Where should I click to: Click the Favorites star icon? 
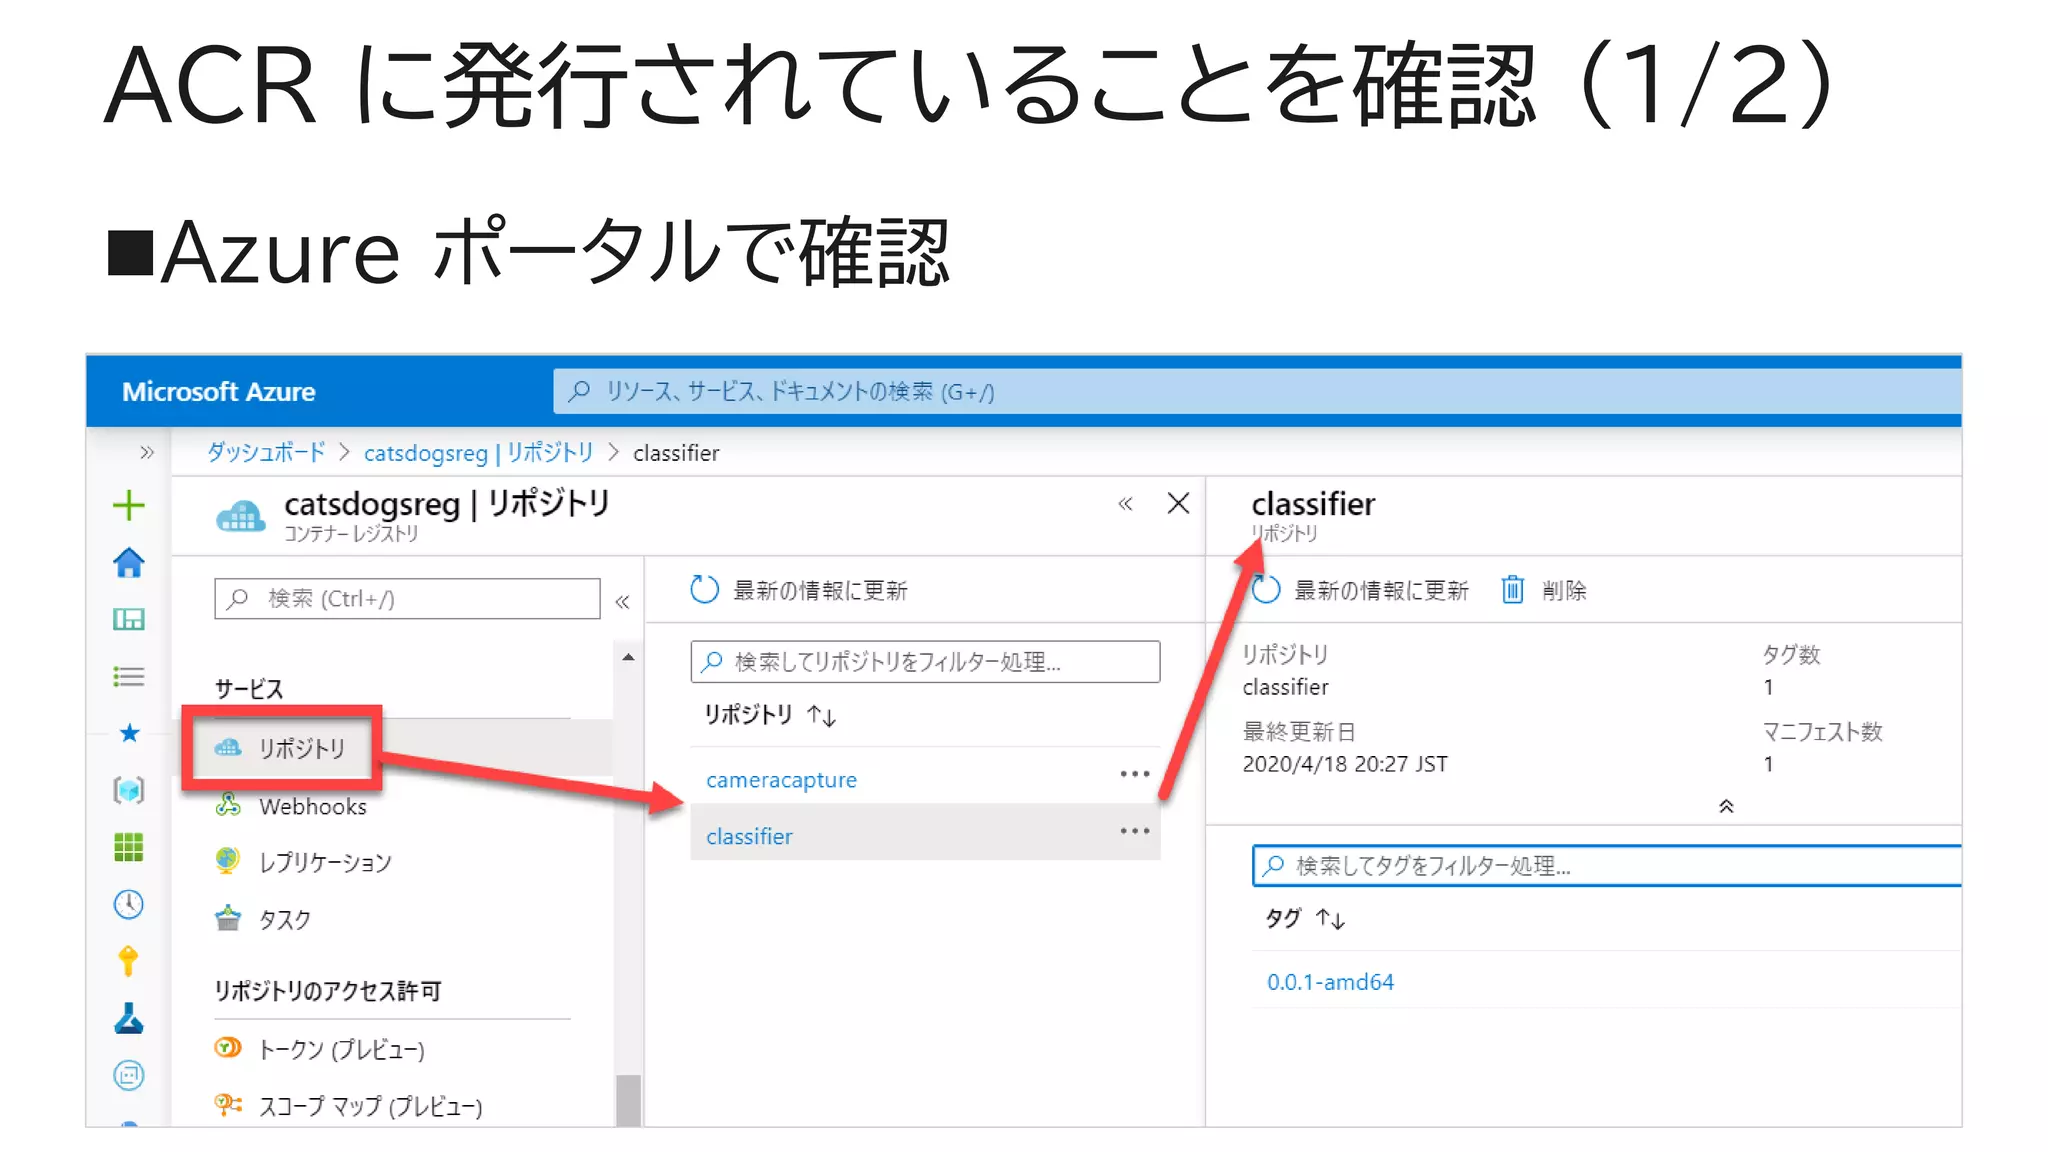coord(129,733)
